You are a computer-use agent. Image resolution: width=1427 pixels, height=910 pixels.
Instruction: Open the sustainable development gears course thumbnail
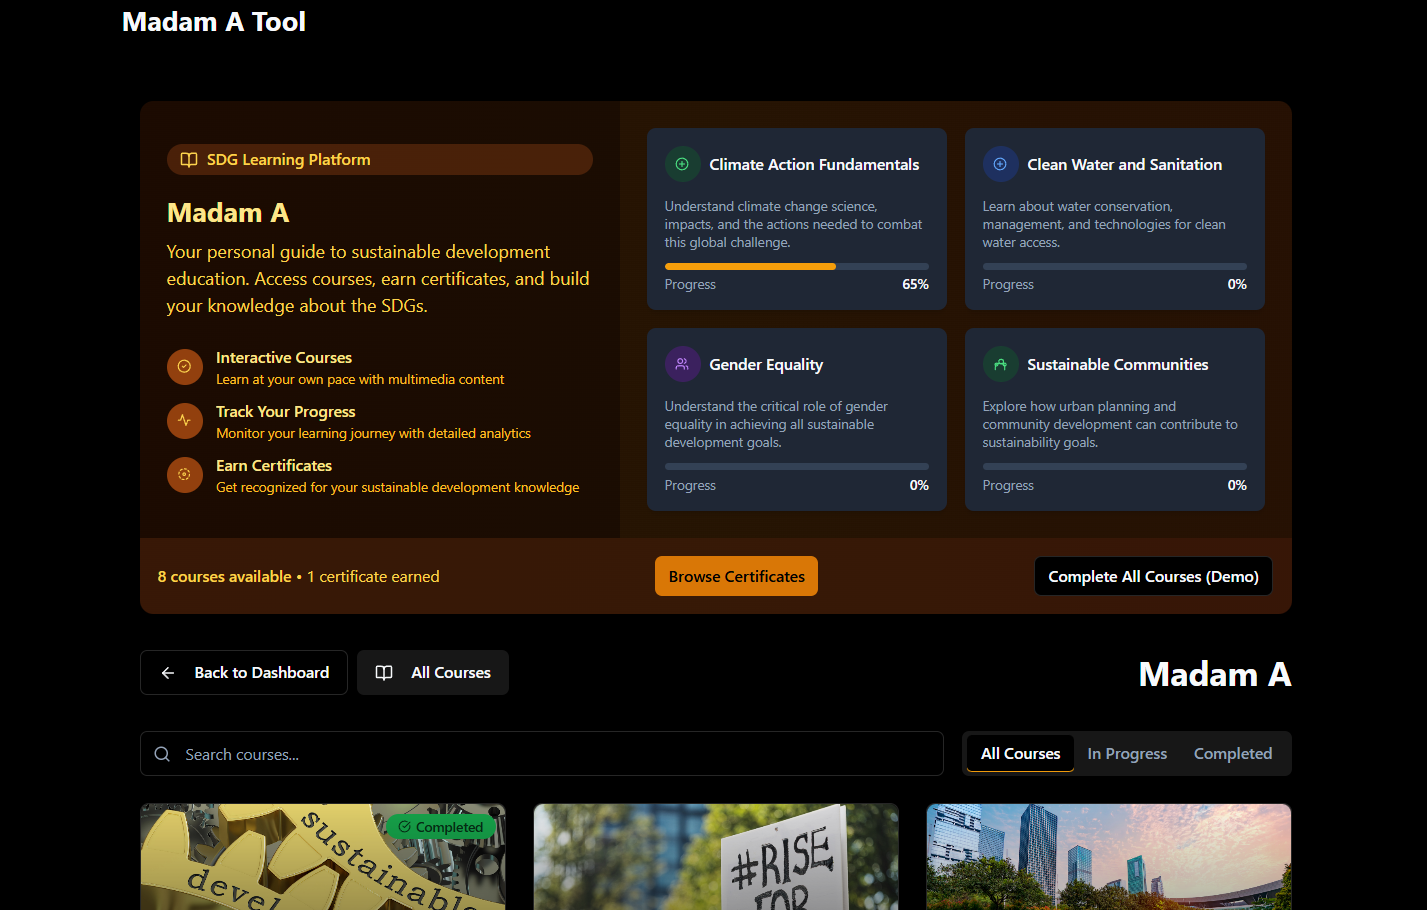click(x=323, y=857)
